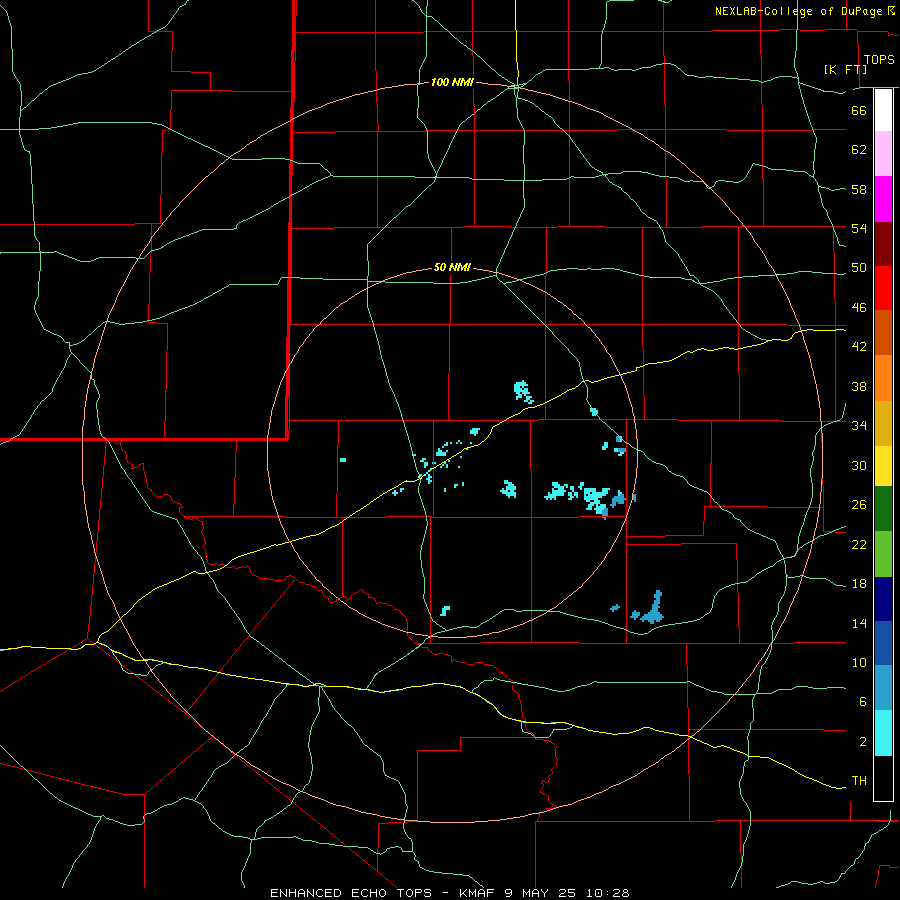Click the legend value 6

tap(863, 702)
